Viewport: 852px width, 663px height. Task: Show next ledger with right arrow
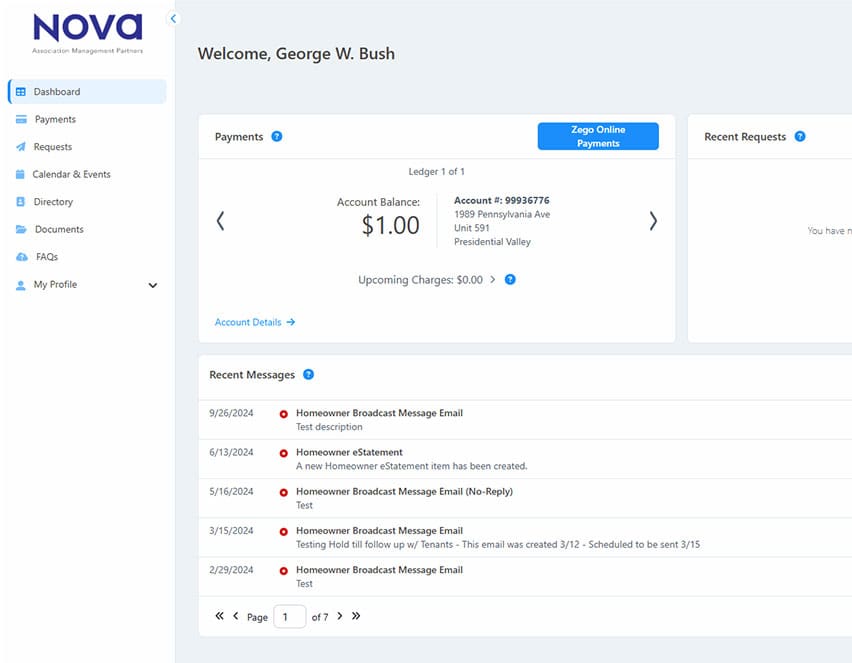pos(653,221)
